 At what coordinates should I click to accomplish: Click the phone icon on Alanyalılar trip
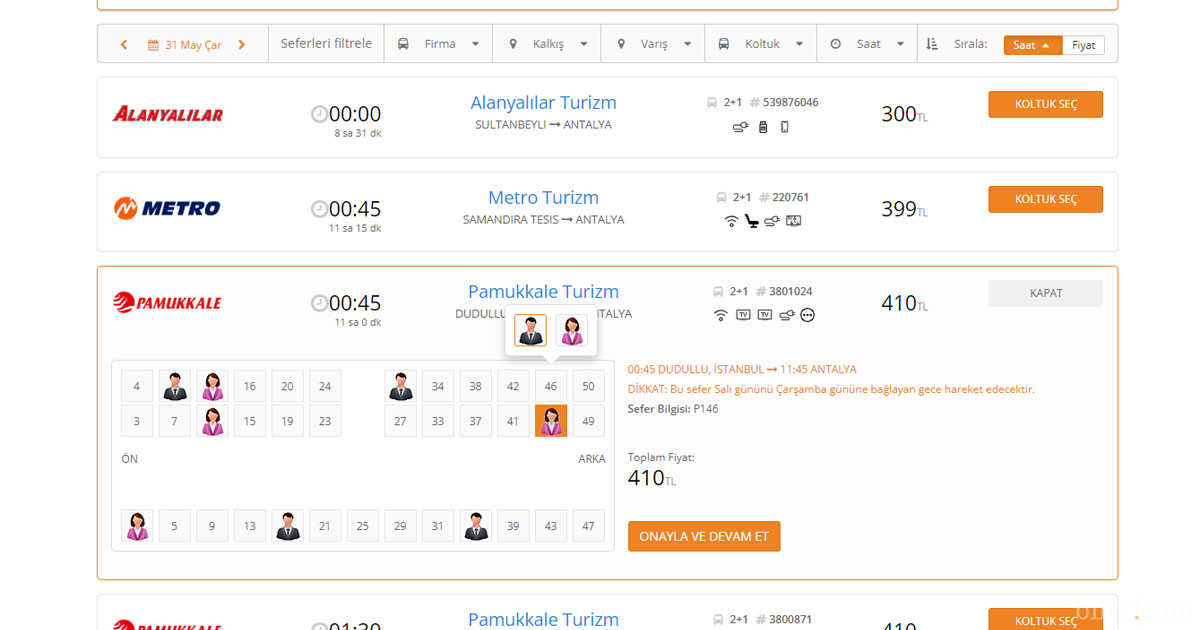point(785,127)
